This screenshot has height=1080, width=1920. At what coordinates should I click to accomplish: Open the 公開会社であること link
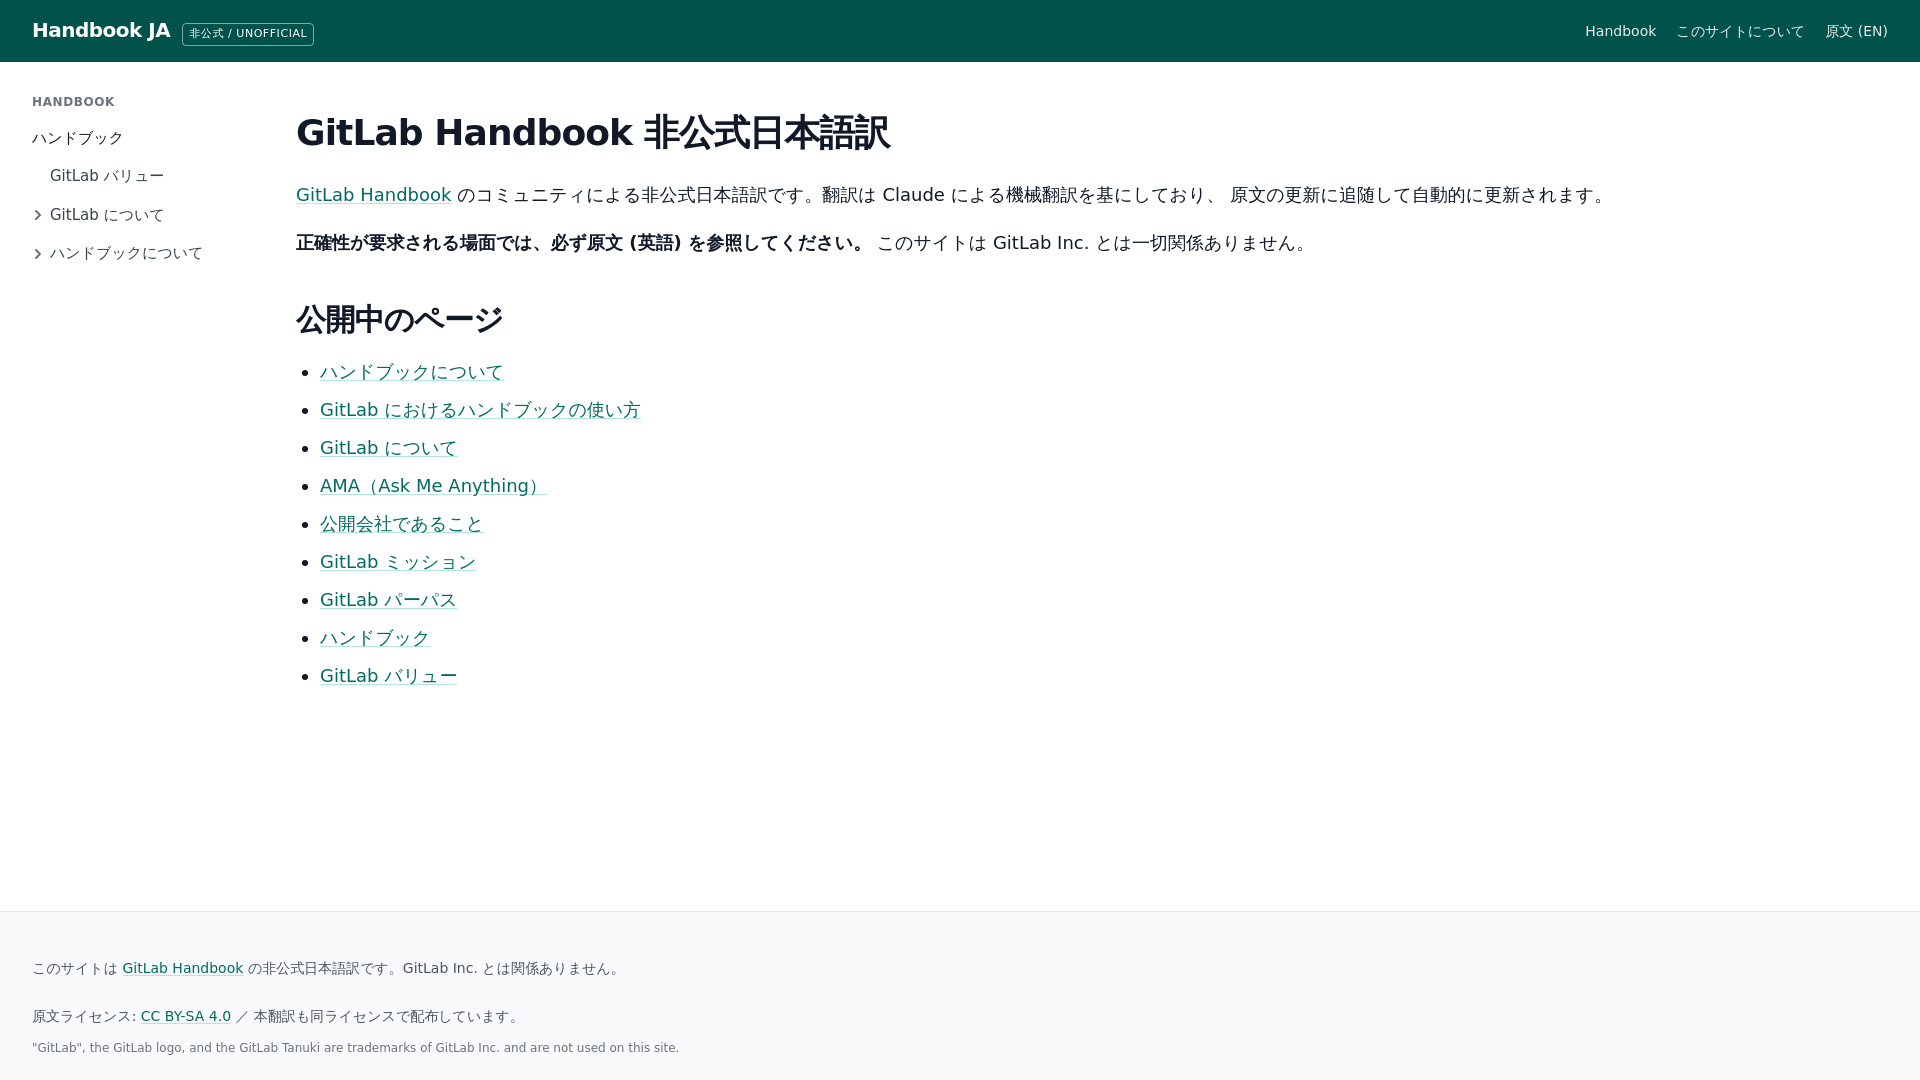click(x=401, y=524)
